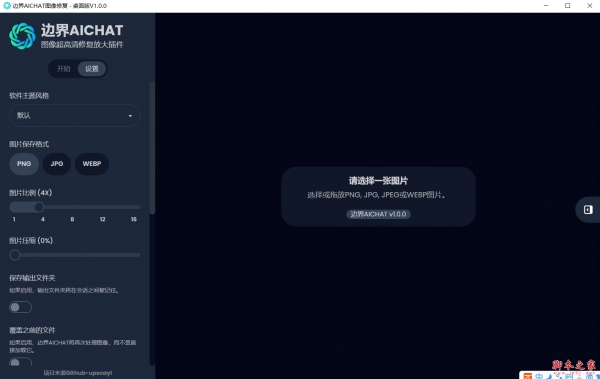This screenshot has height=379, width=600.
Task: Click scale mark 12 under the slider
Action: pos(103,219)
